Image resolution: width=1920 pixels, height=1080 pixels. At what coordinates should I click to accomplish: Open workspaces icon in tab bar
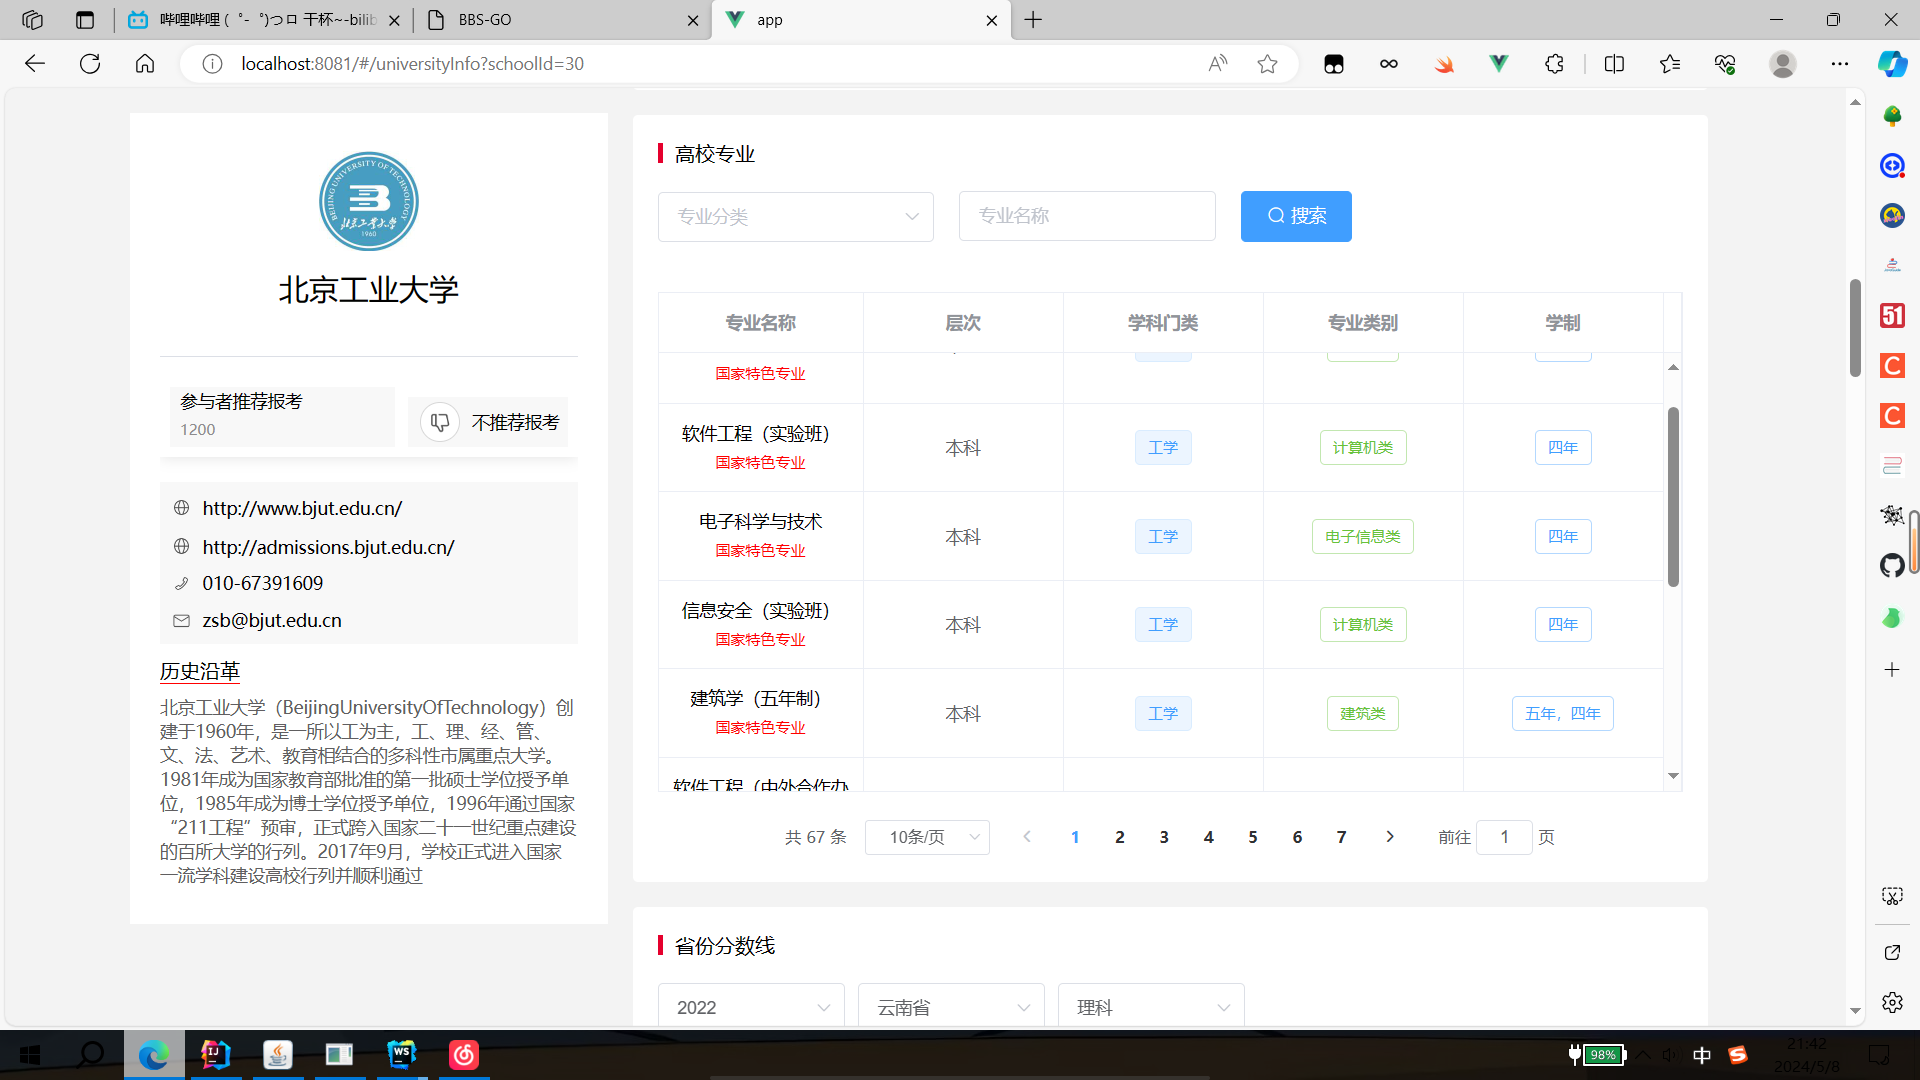32,20
